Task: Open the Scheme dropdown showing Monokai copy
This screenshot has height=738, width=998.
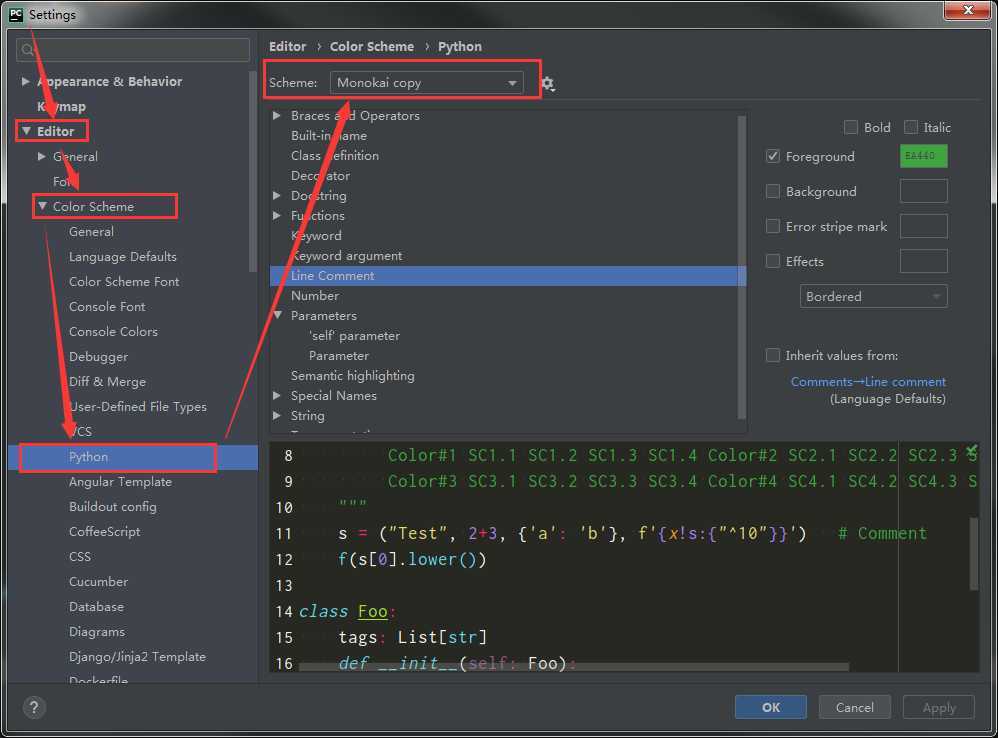Action: (427, 83)
